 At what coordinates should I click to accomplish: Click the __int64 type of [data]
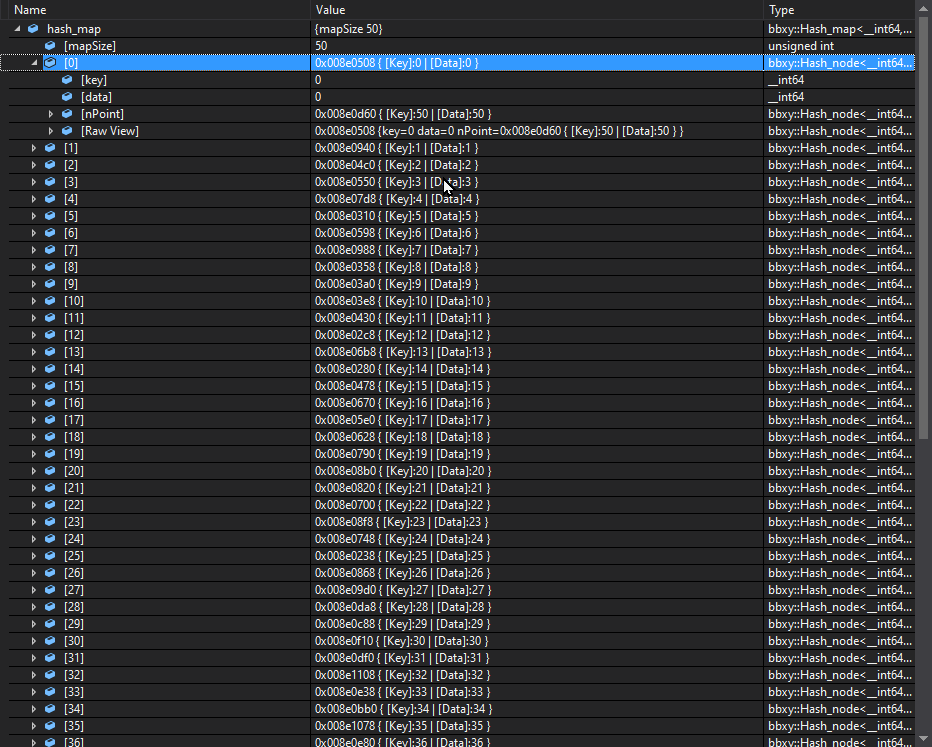pos(786,96)
